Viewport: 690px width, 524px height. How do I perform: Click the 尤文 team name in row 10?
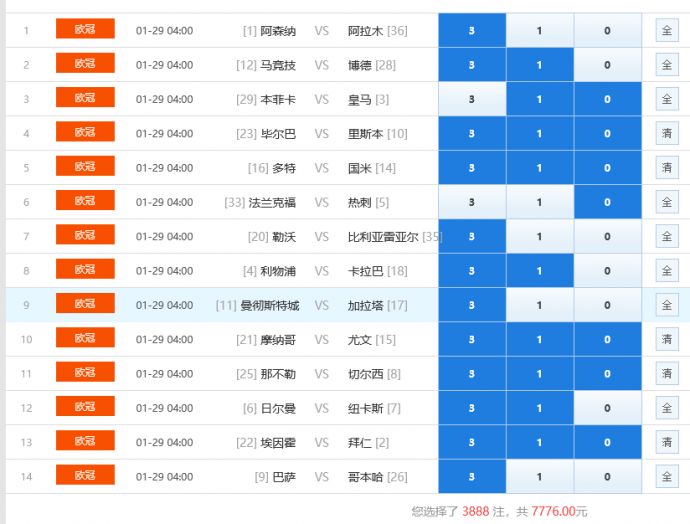coord(359,340)
